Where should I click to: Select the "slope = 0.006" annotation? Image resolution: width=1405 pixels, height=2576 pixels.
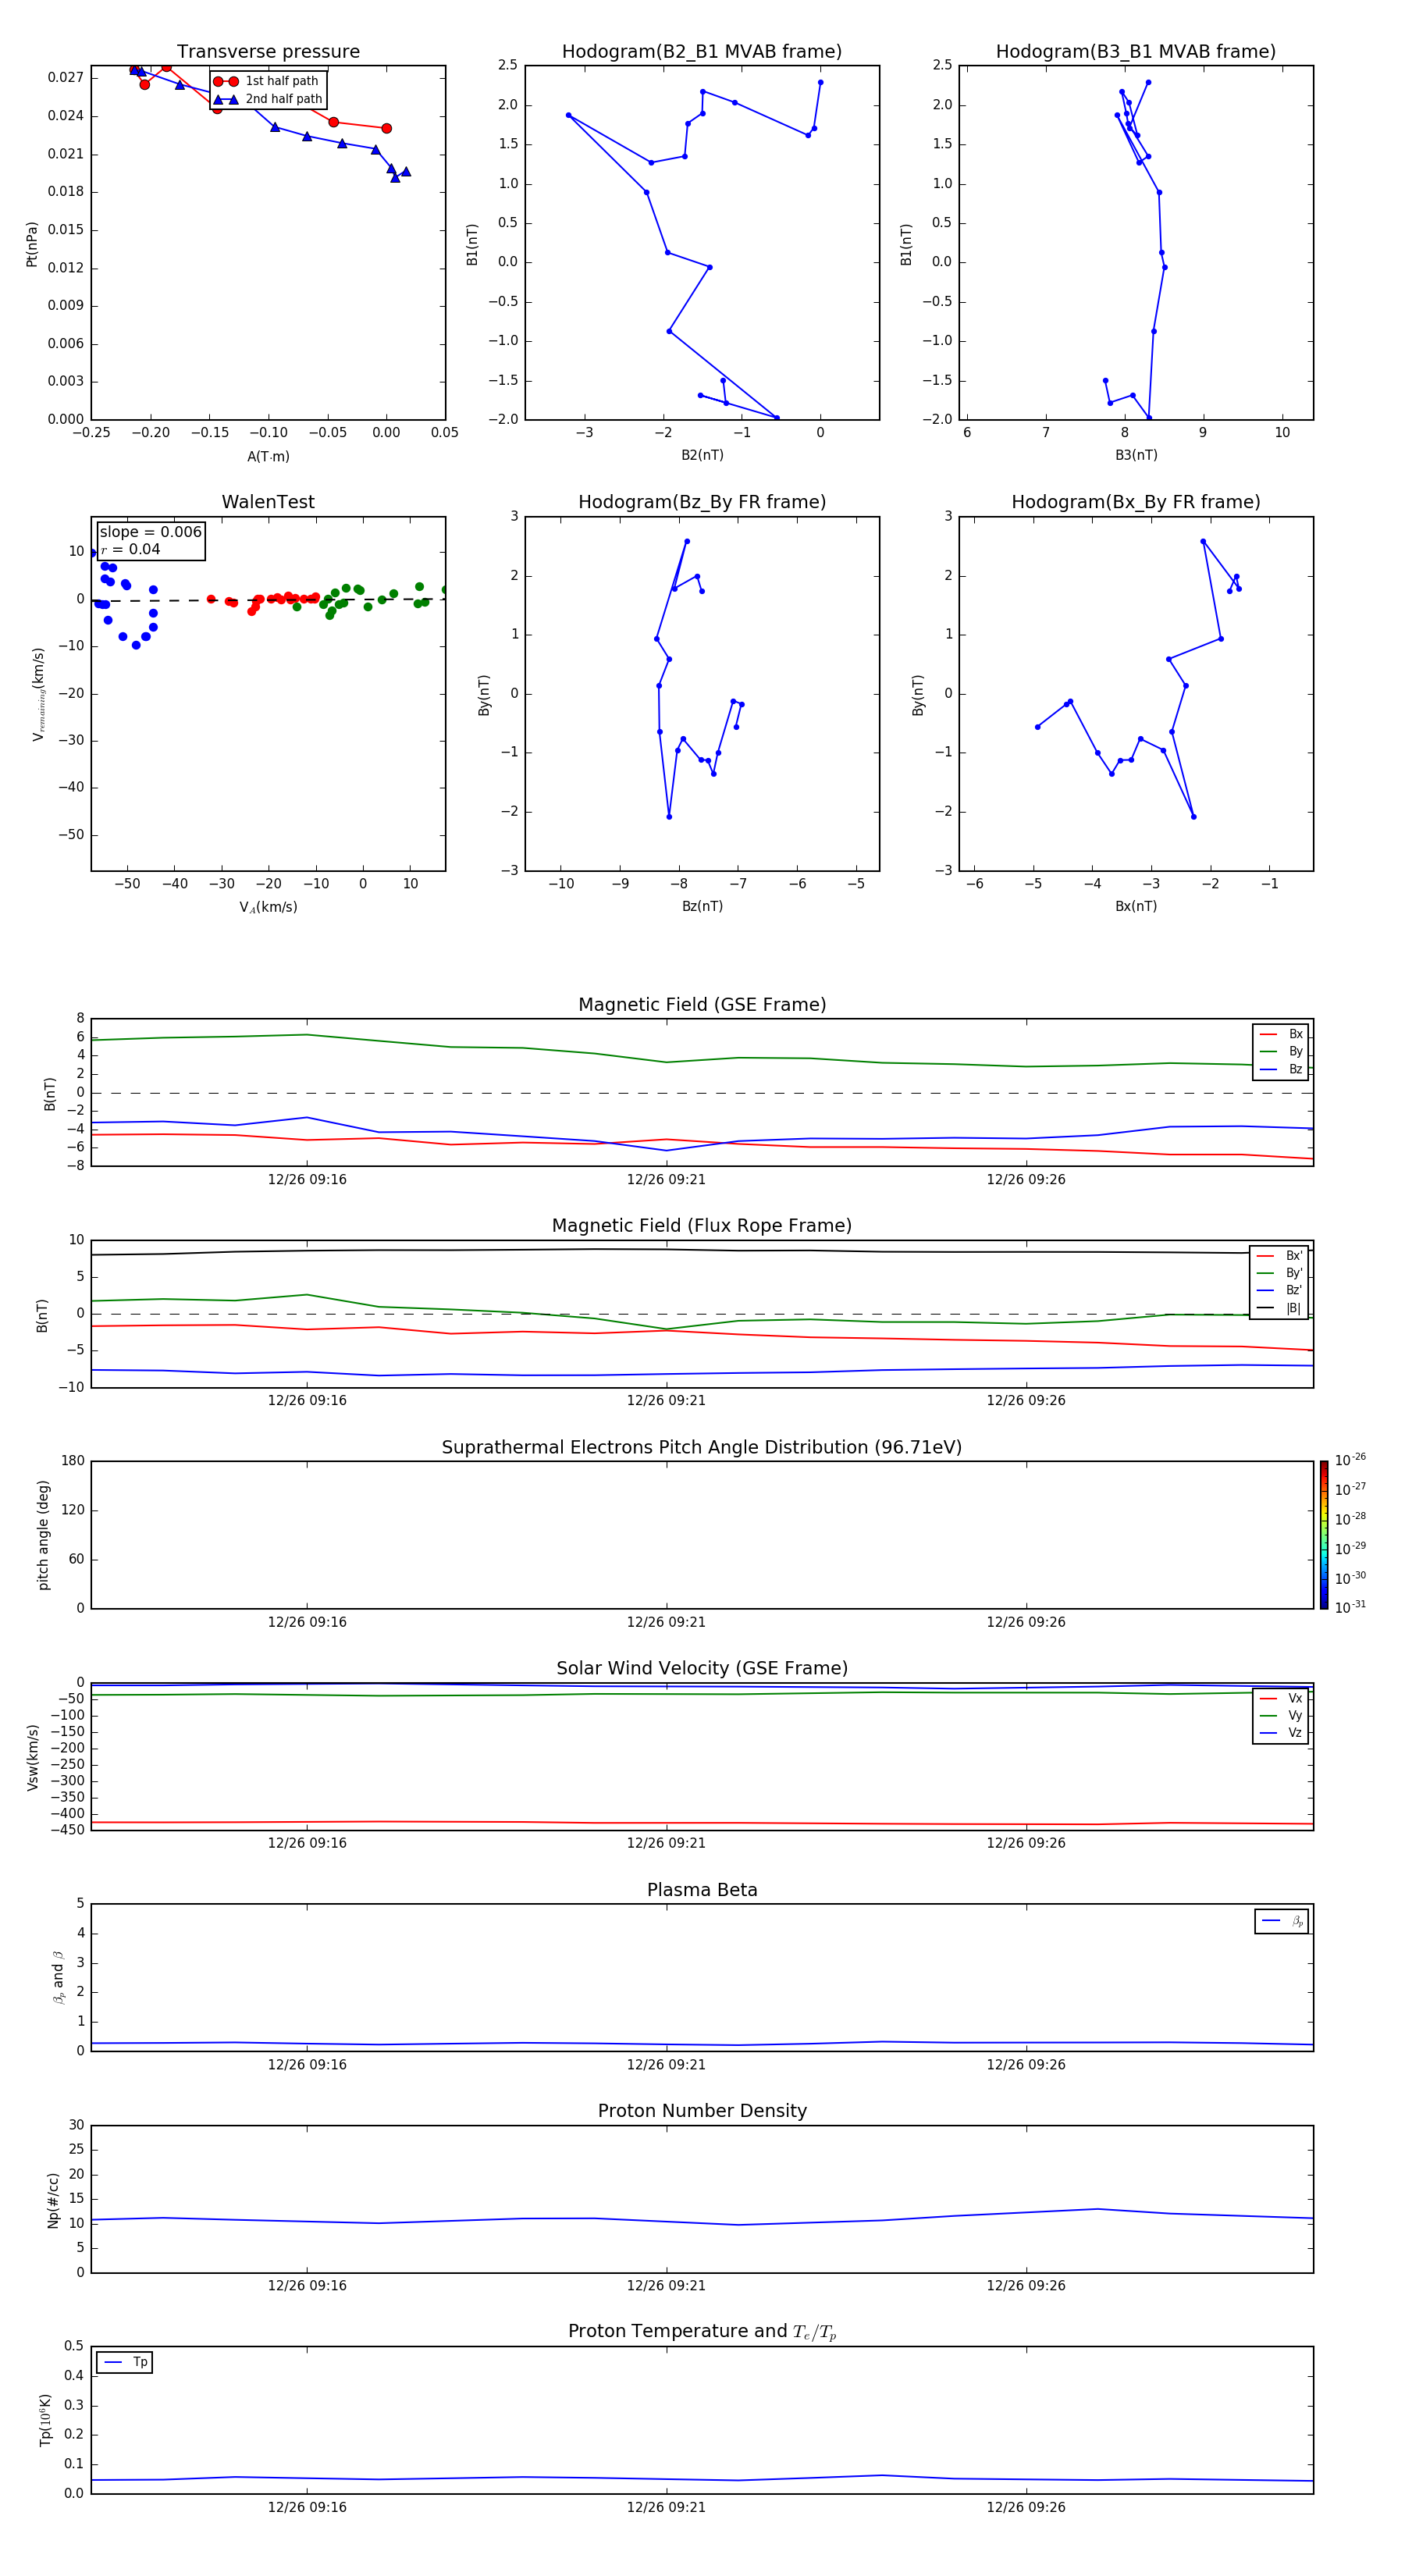[x=151, y=532]
